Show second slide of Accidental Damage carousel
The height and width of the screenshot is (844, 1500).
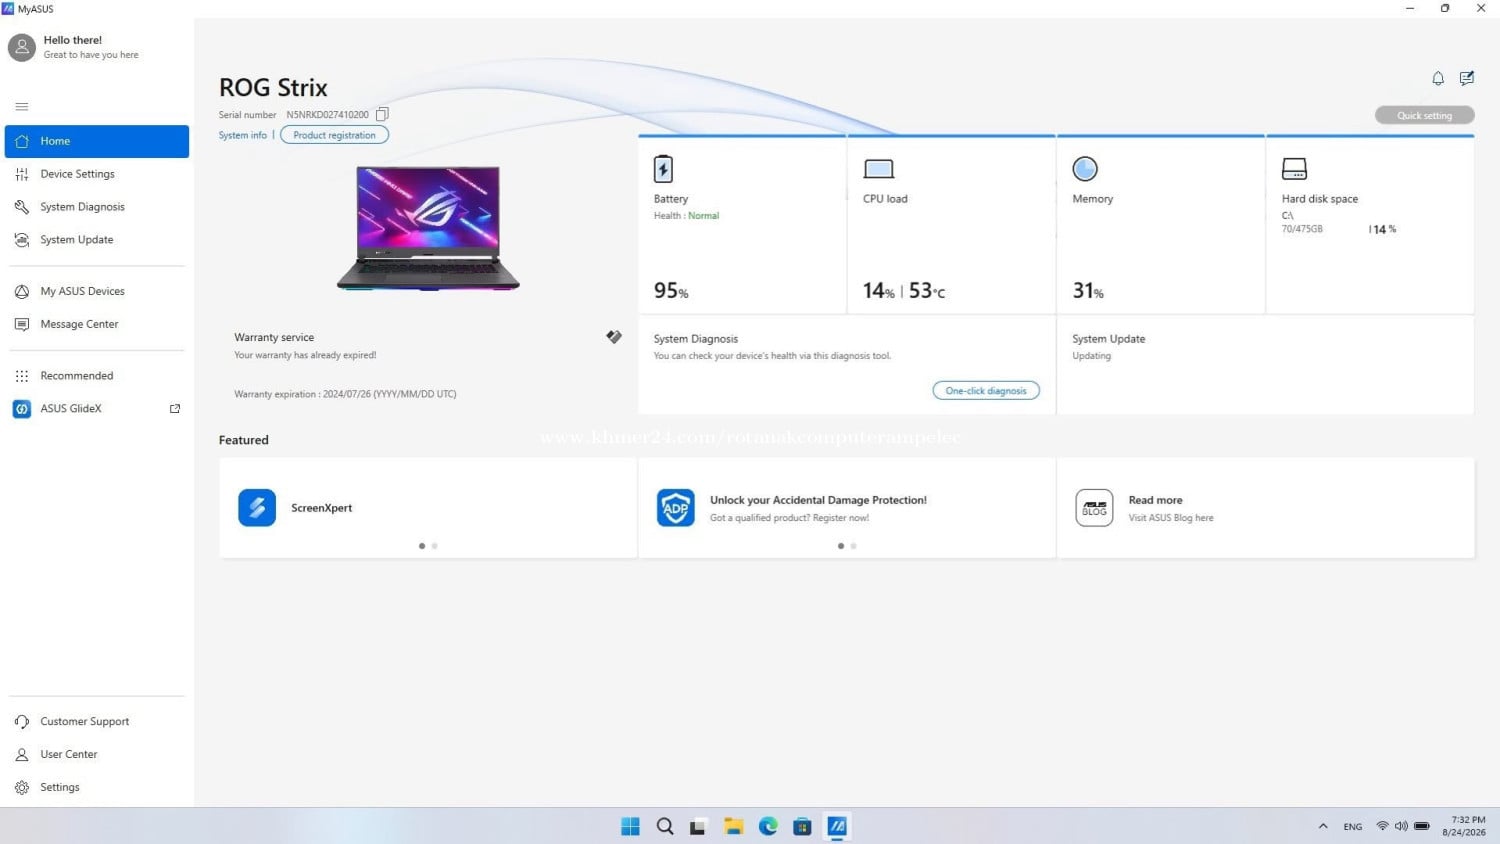click(853, 546)
